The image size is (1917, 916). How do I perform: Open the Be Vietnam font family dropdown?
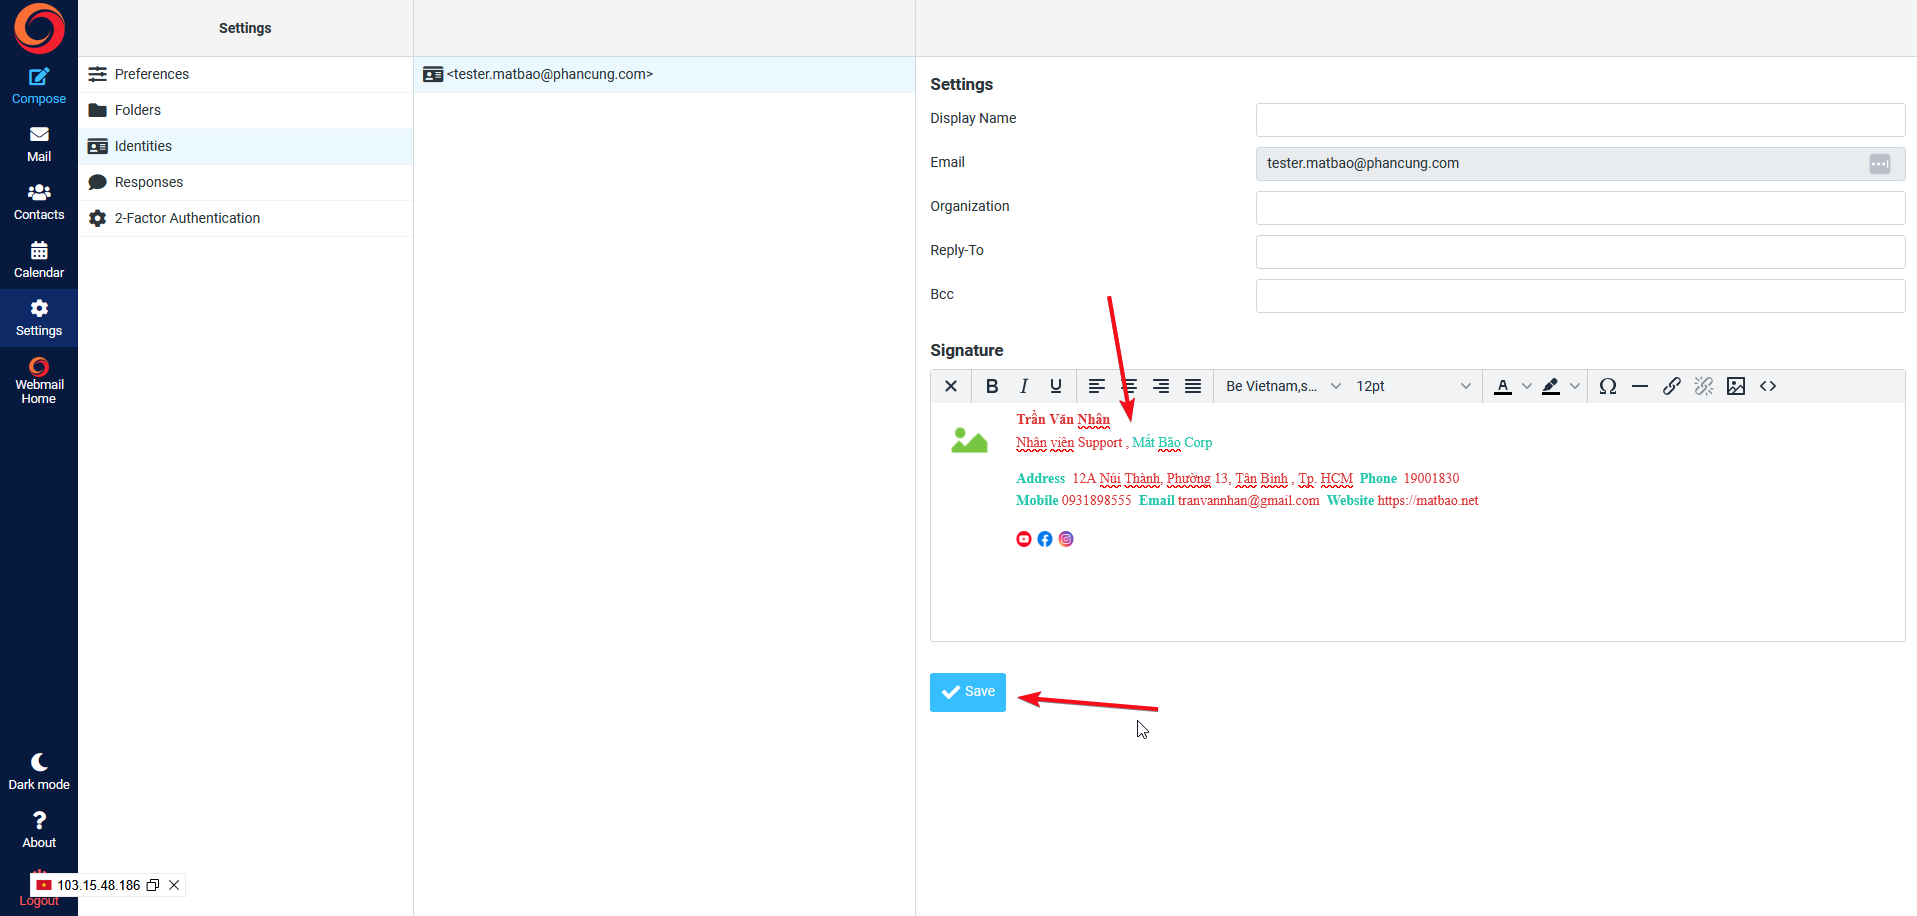tap(1282, 386)
